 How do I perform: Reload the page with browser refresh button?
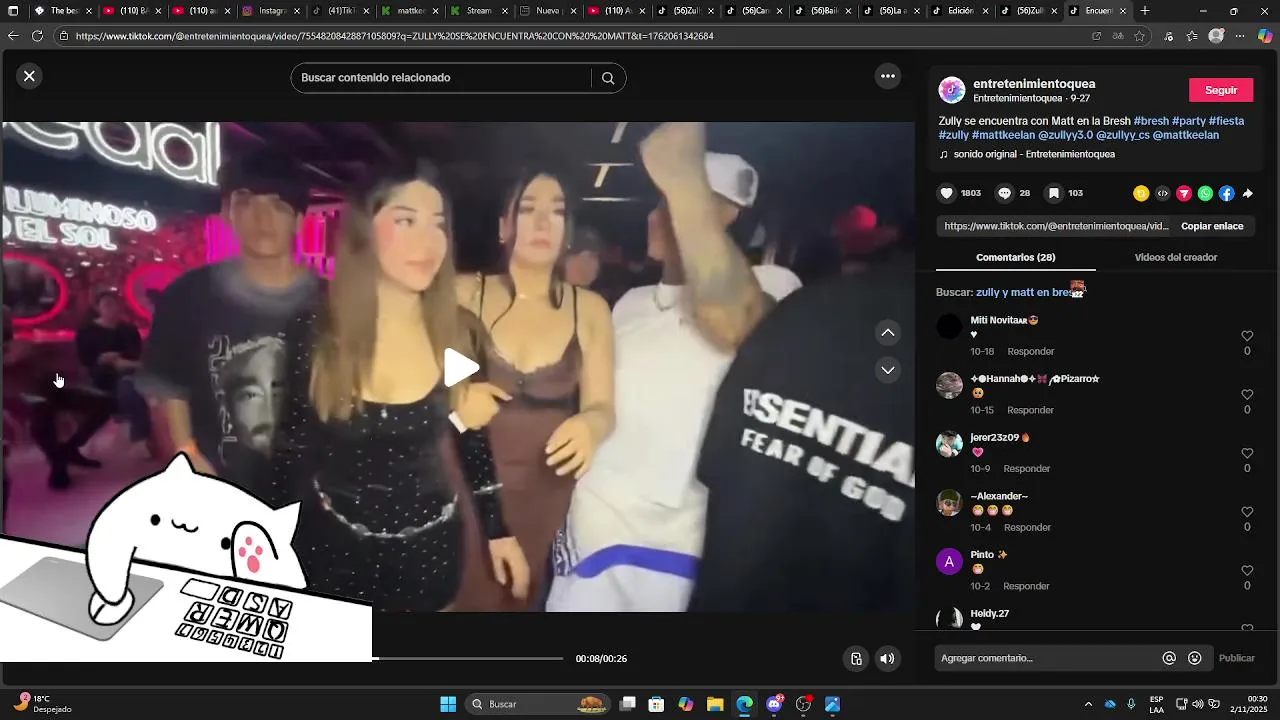tap(37, 36)
